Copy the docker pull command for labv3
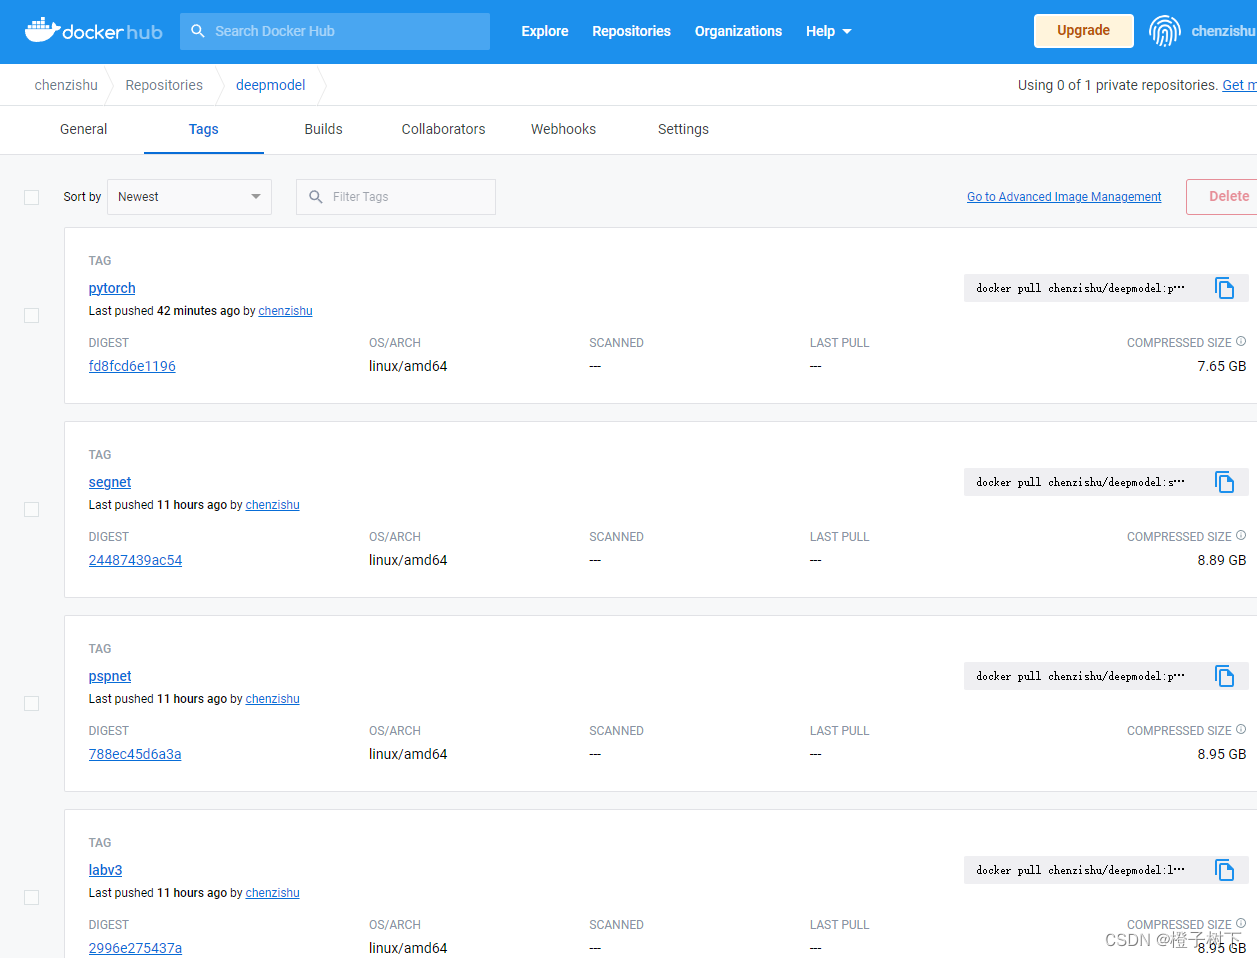 click(1224, 870)
